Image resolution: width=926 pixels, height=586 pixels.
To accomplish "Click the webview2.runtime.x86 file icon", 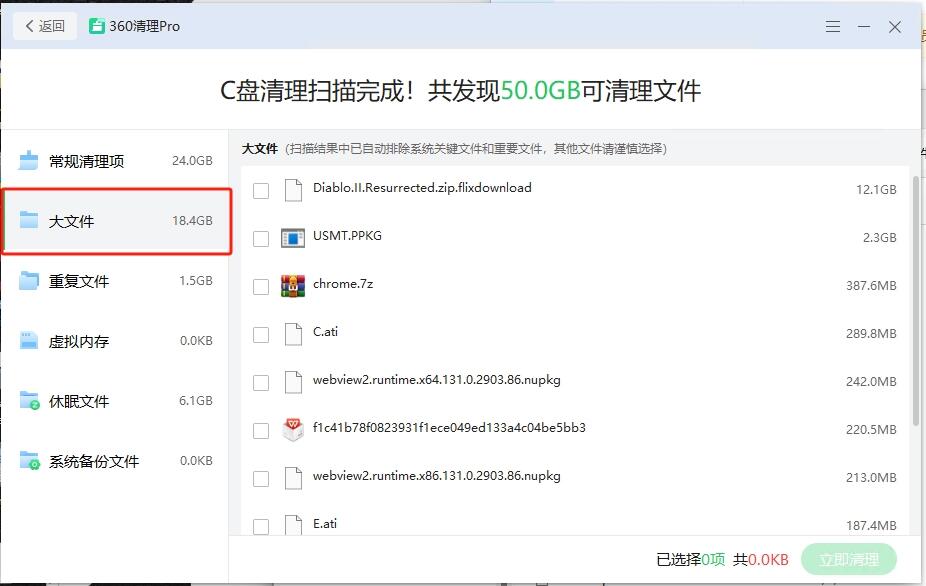I will 293,478.
